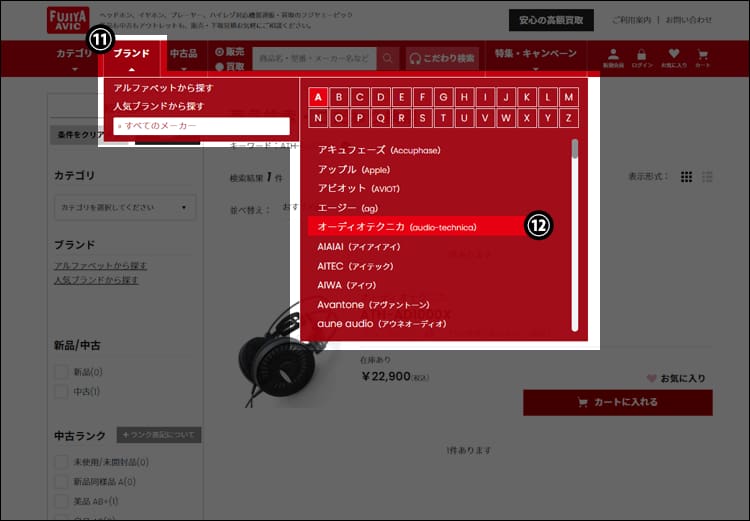The width and height of the screenshot is (750, 521).
Task: Open favorites heart icon in header
Action: click(674, 58)
